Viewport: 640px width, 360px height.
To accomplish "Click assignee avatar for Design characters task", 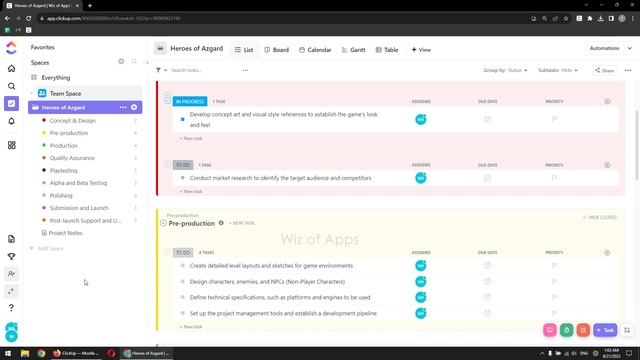I will 420,282.
